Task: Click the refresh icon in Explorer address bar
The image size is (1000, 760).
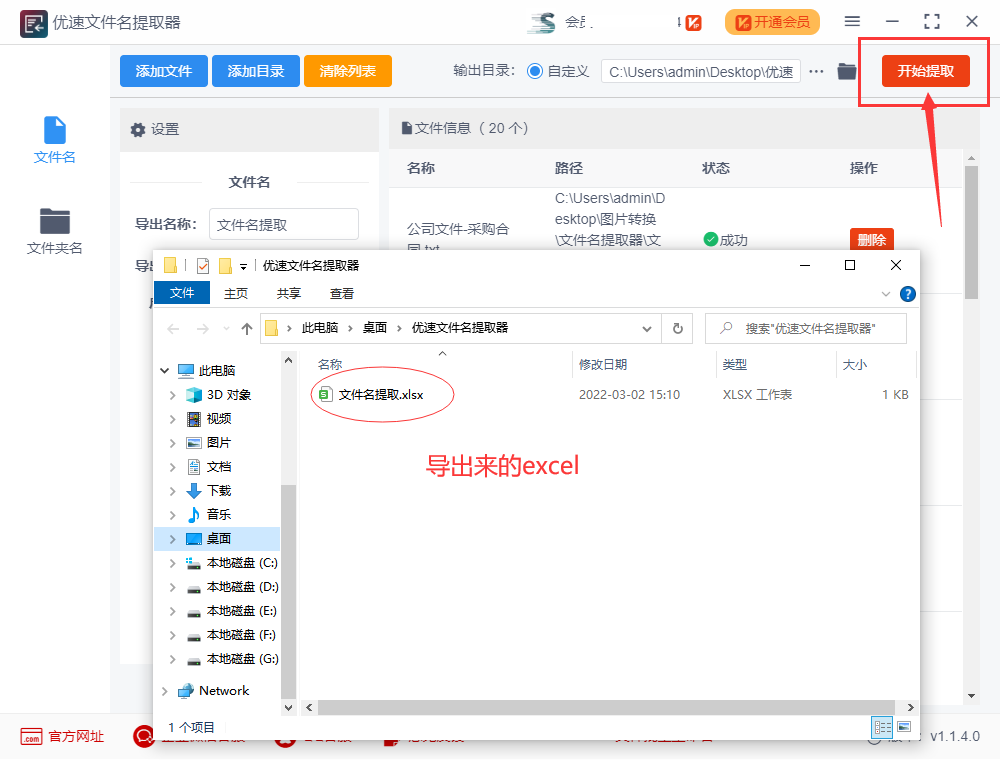Action: pyautogui.click(x=677, y=328)
